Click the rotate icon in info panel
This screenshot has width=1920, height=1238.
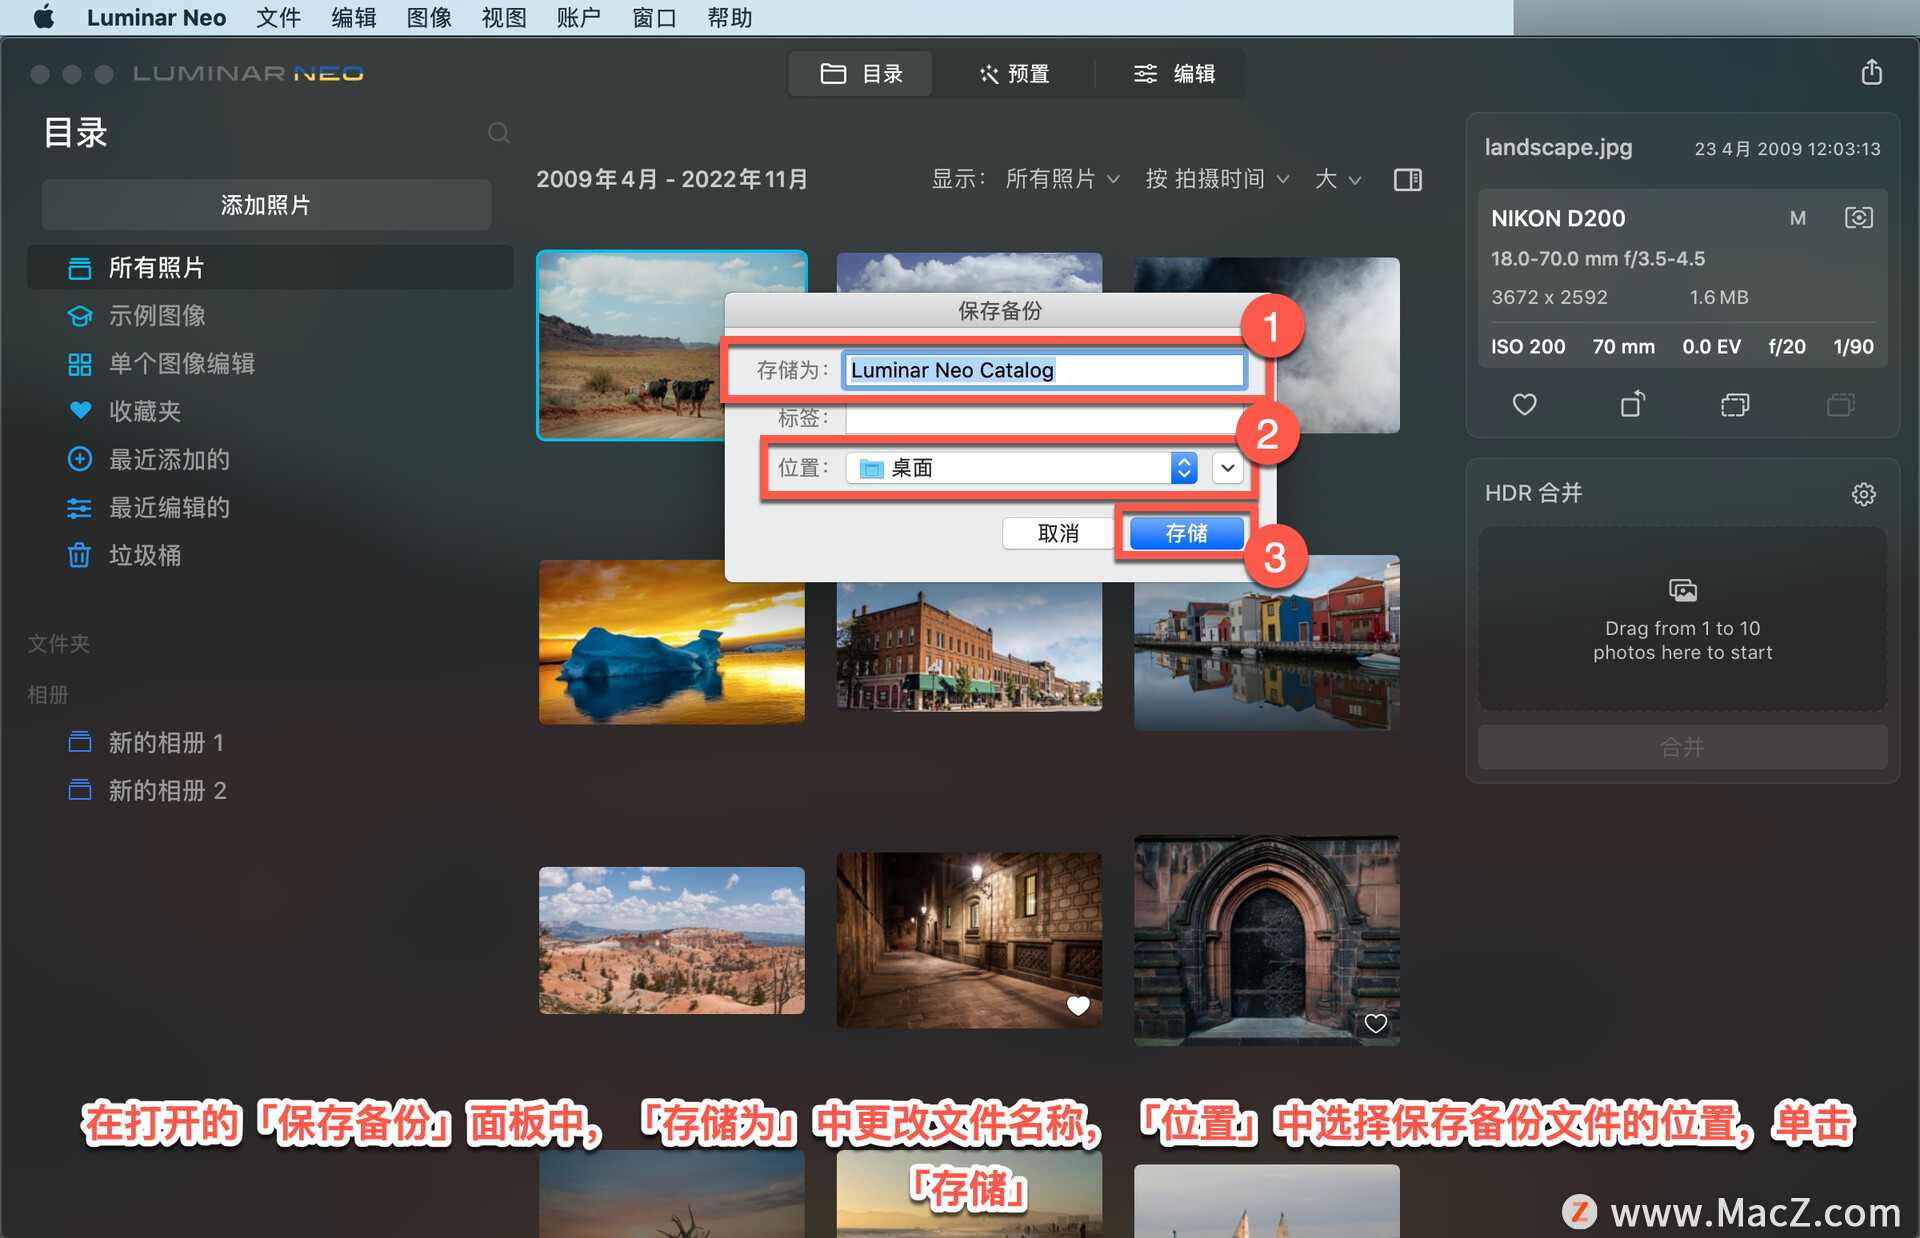[x=1632, y=404]
